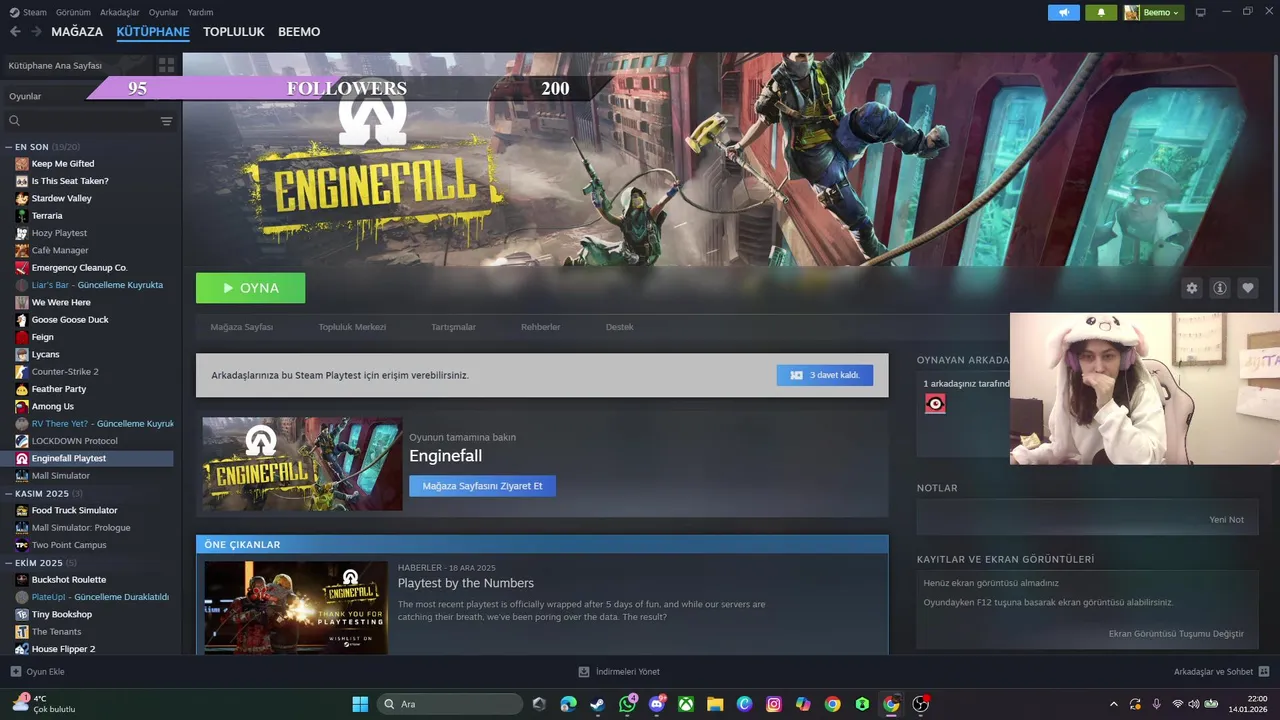Open Enginefall game settings gear
The width and height of the screenshot is (1280, 720).
(x=1192, y=288)
